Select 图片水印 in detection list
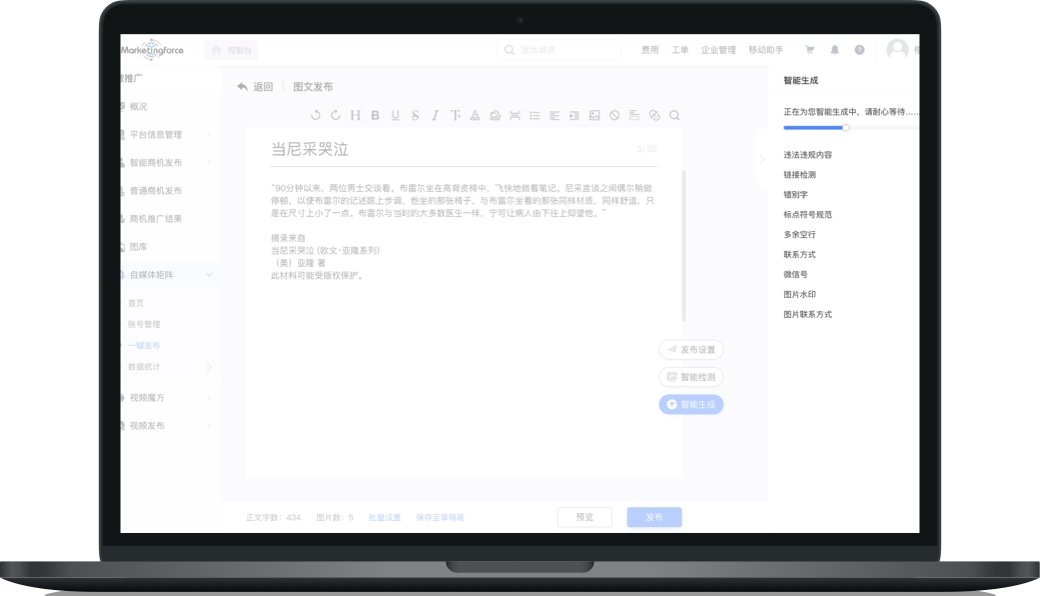Viewport: 1040px width, 596px height. click(x=799, y=294)
